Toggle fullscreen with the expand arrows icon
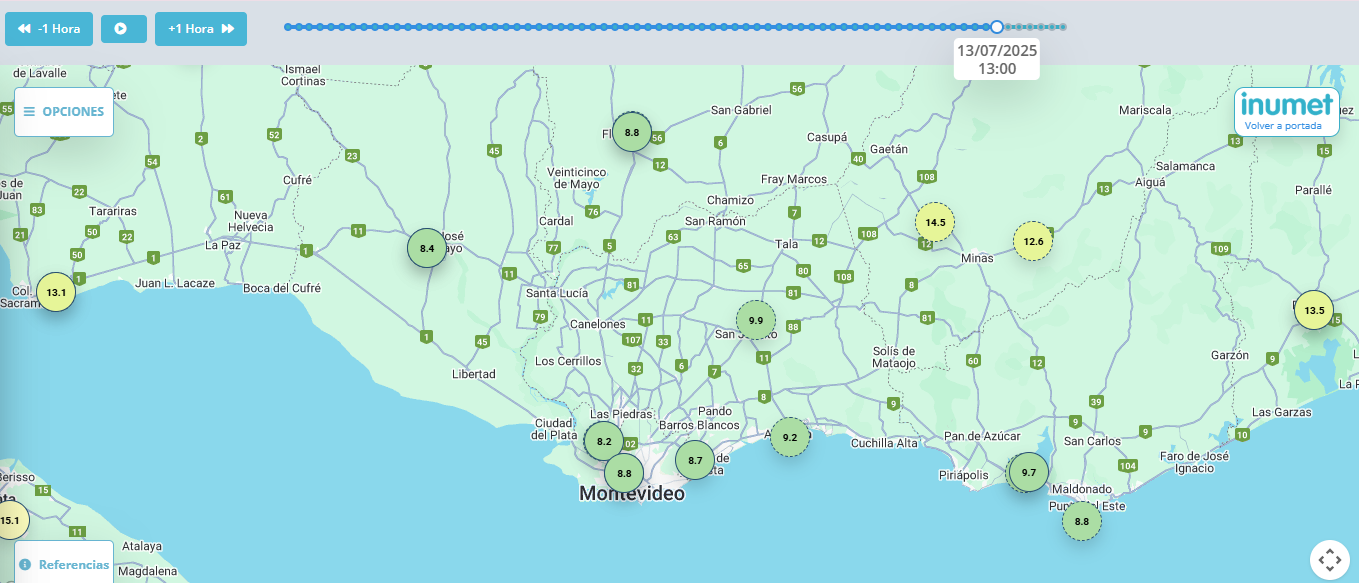This screenshot has height=583, width=1359. 1330,560
